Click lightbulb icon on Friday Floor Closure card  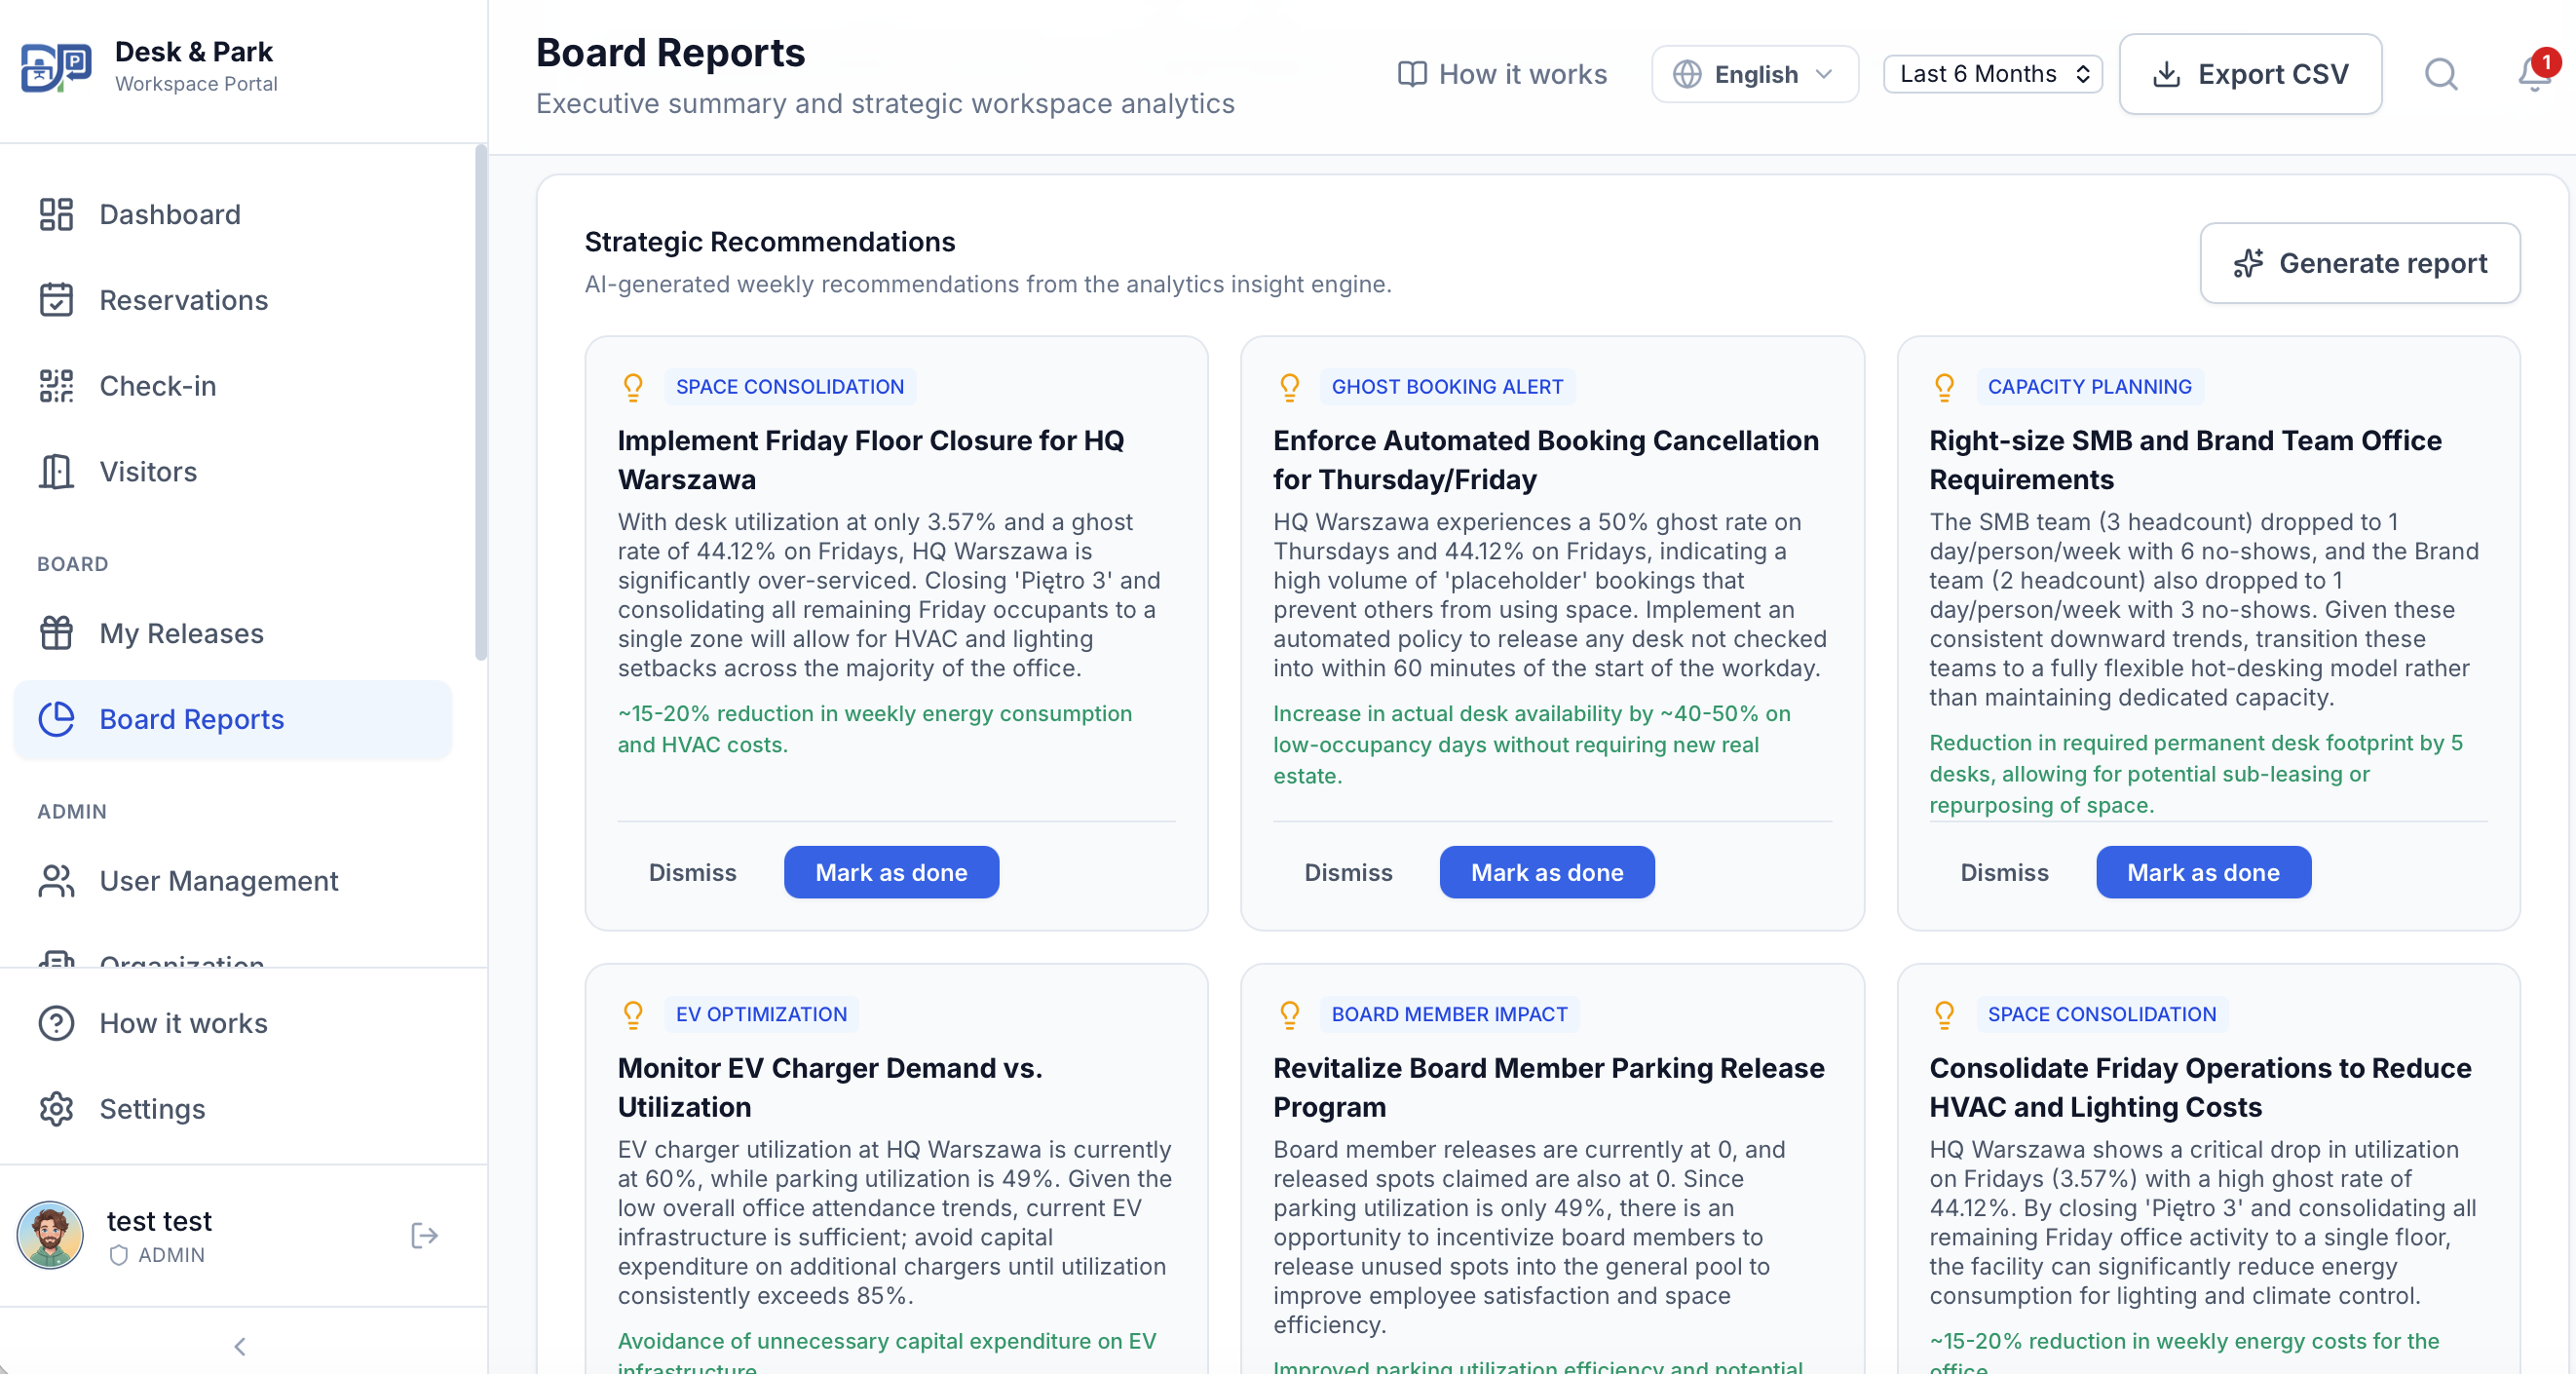(x=633, y=387)
